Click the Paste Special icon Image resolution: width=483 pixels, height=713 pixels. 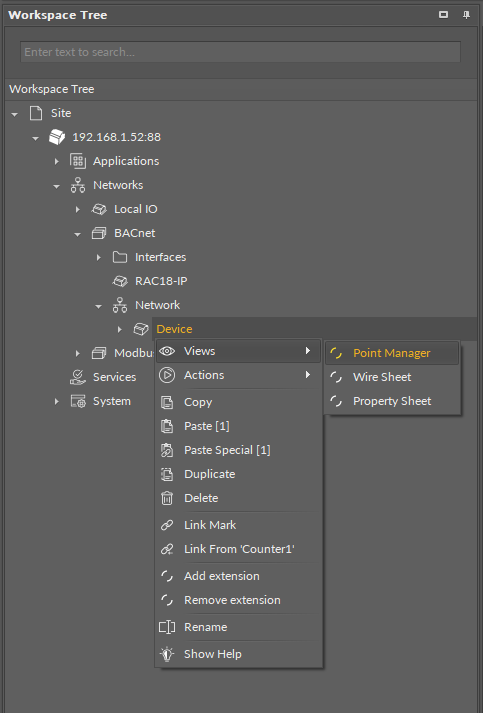(x=167, y=450)
